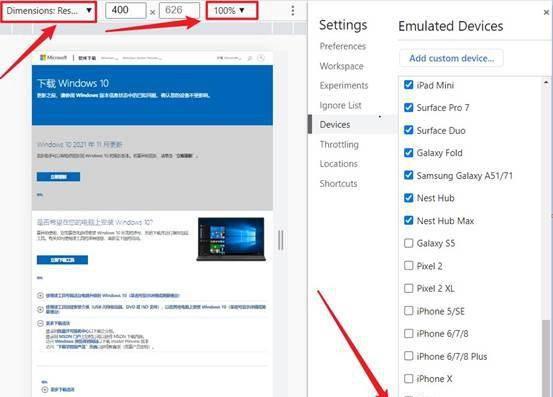Open the three-dot more options menu

point(292,11)
